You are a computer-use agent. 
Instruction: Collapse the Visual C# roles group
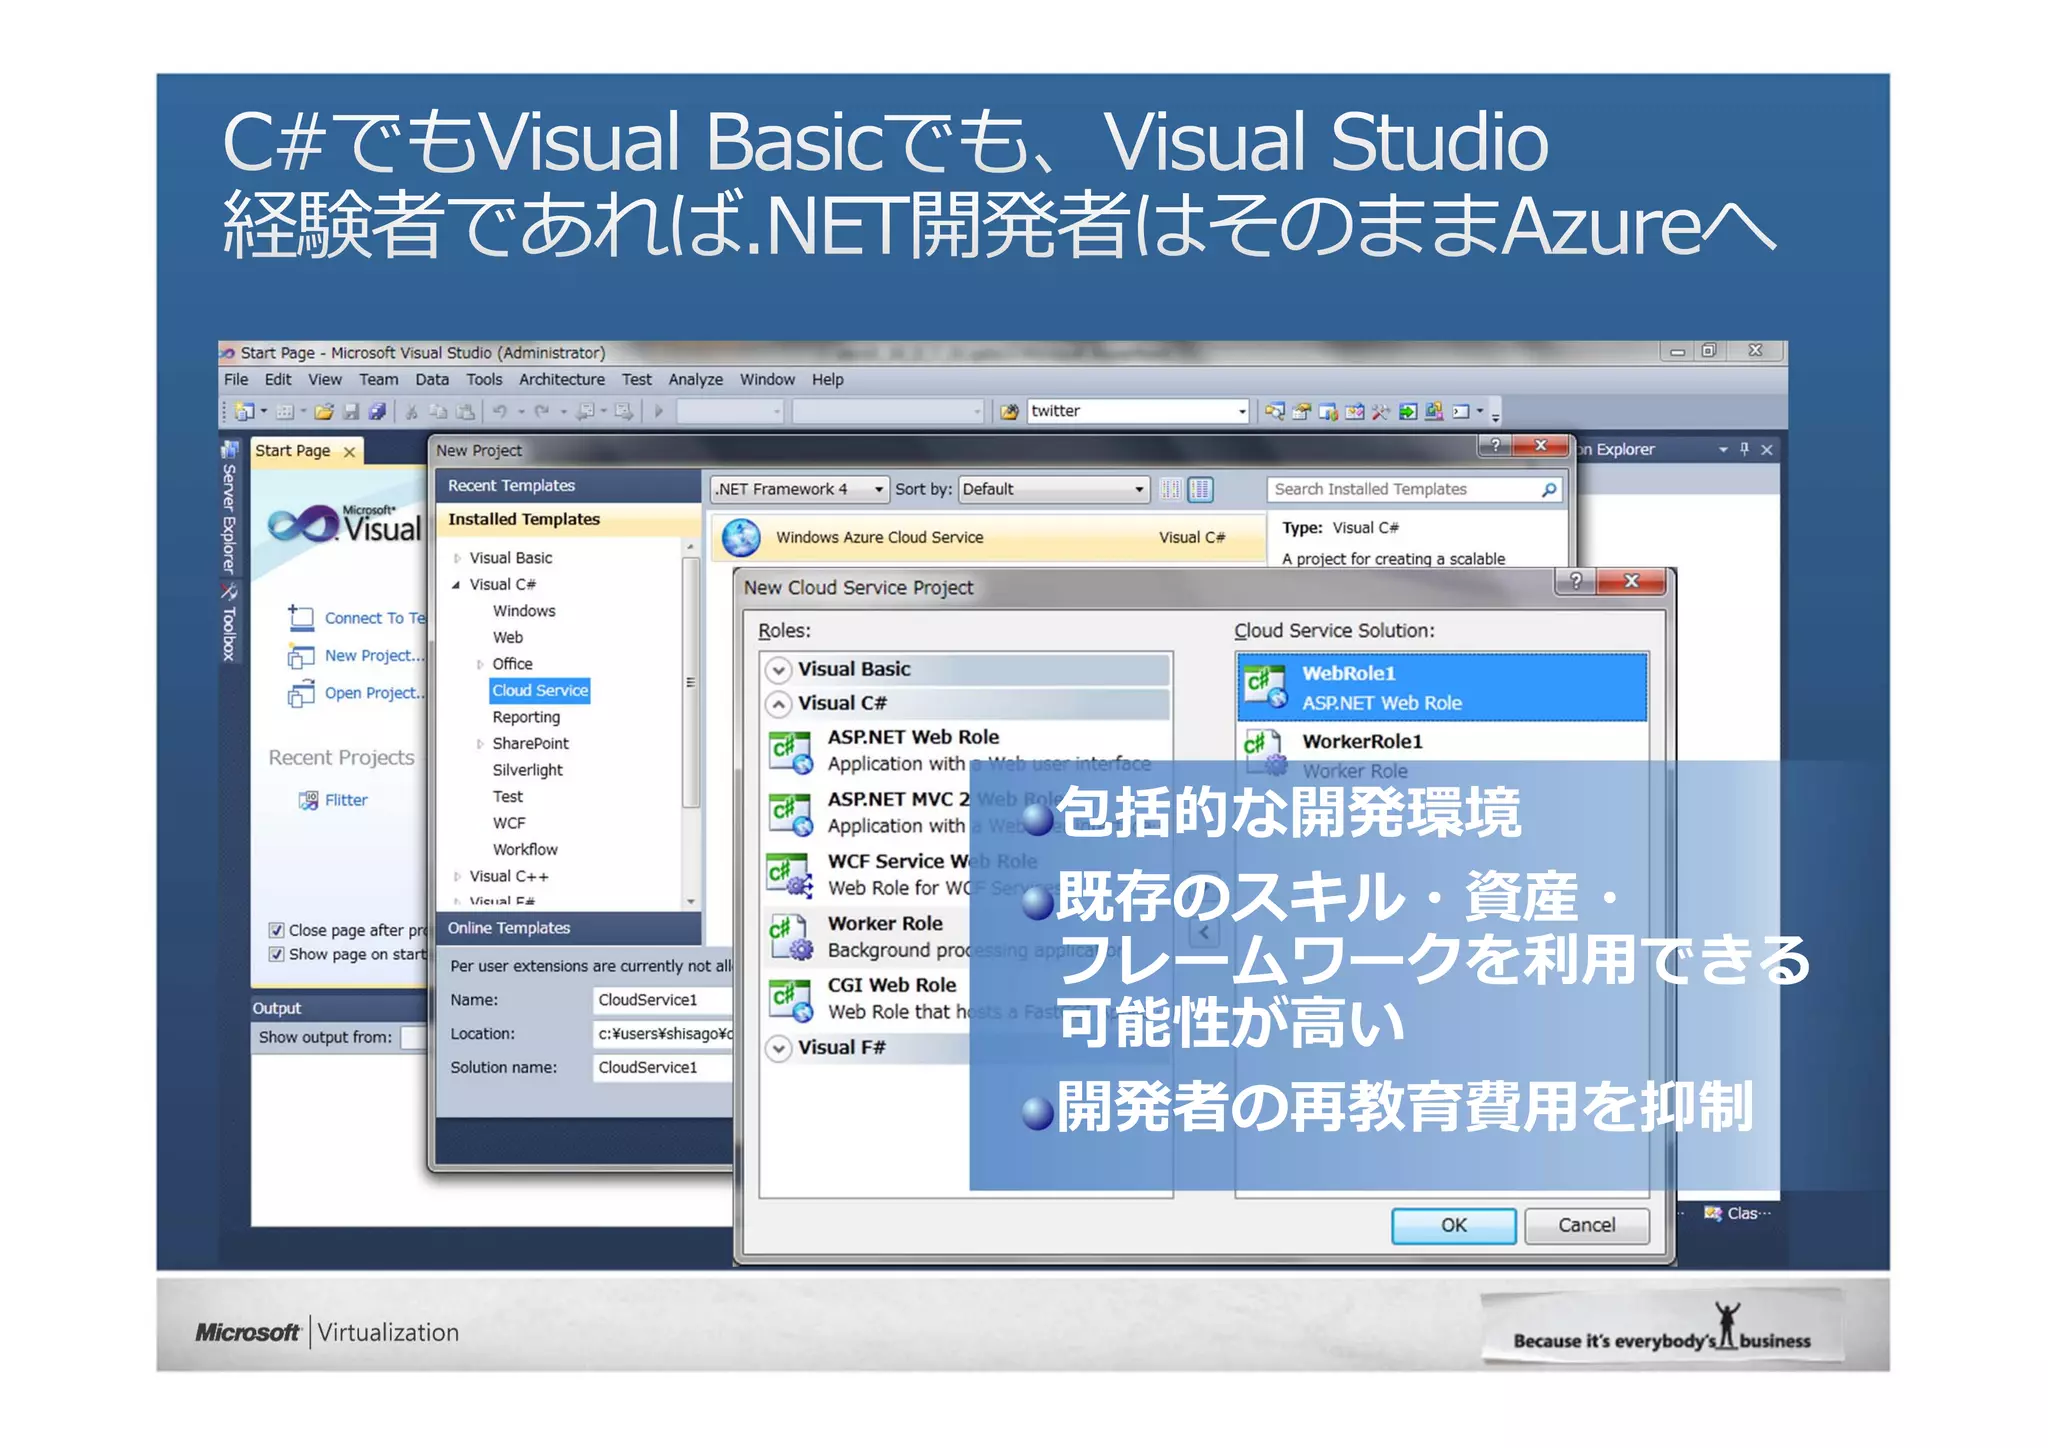779,704
